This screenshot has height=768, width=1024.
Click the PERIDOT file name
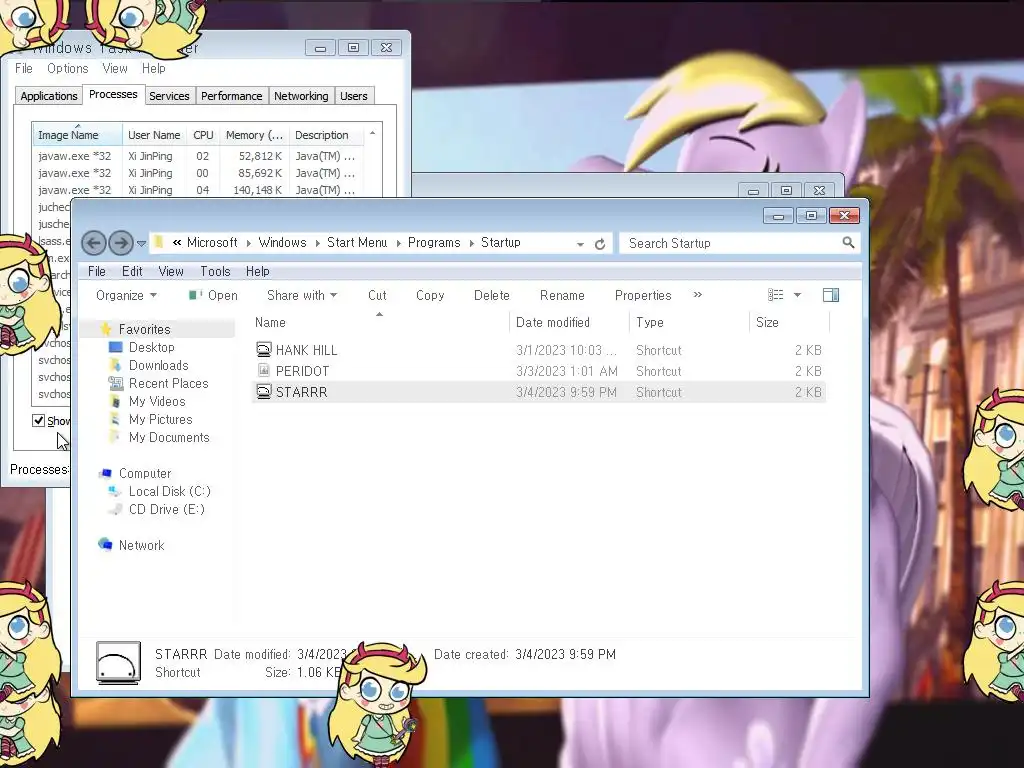[302, 371]
